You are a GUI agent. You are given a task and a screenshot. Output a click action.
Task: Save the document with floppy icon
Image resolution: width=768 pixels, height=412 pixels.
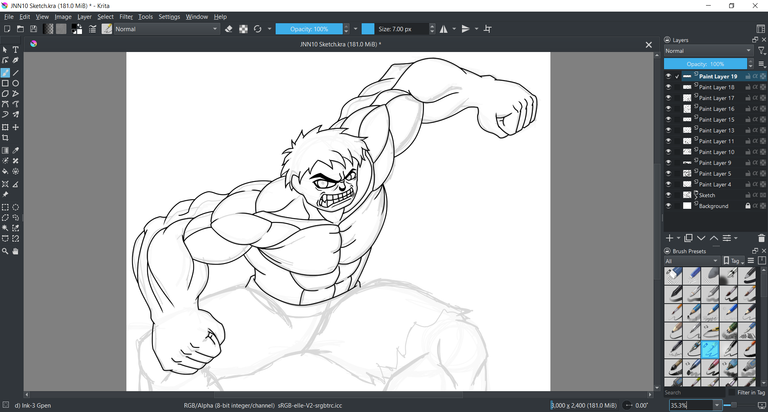33,29
